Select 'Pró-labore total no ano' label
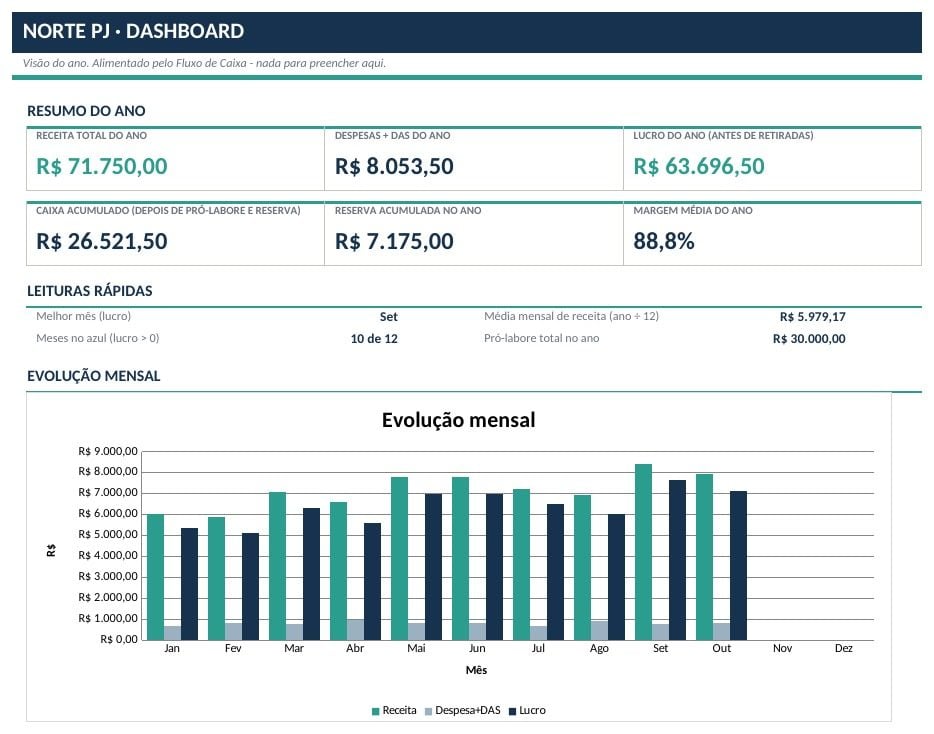Viewport: 934px width, 734px height. (541, 338)
